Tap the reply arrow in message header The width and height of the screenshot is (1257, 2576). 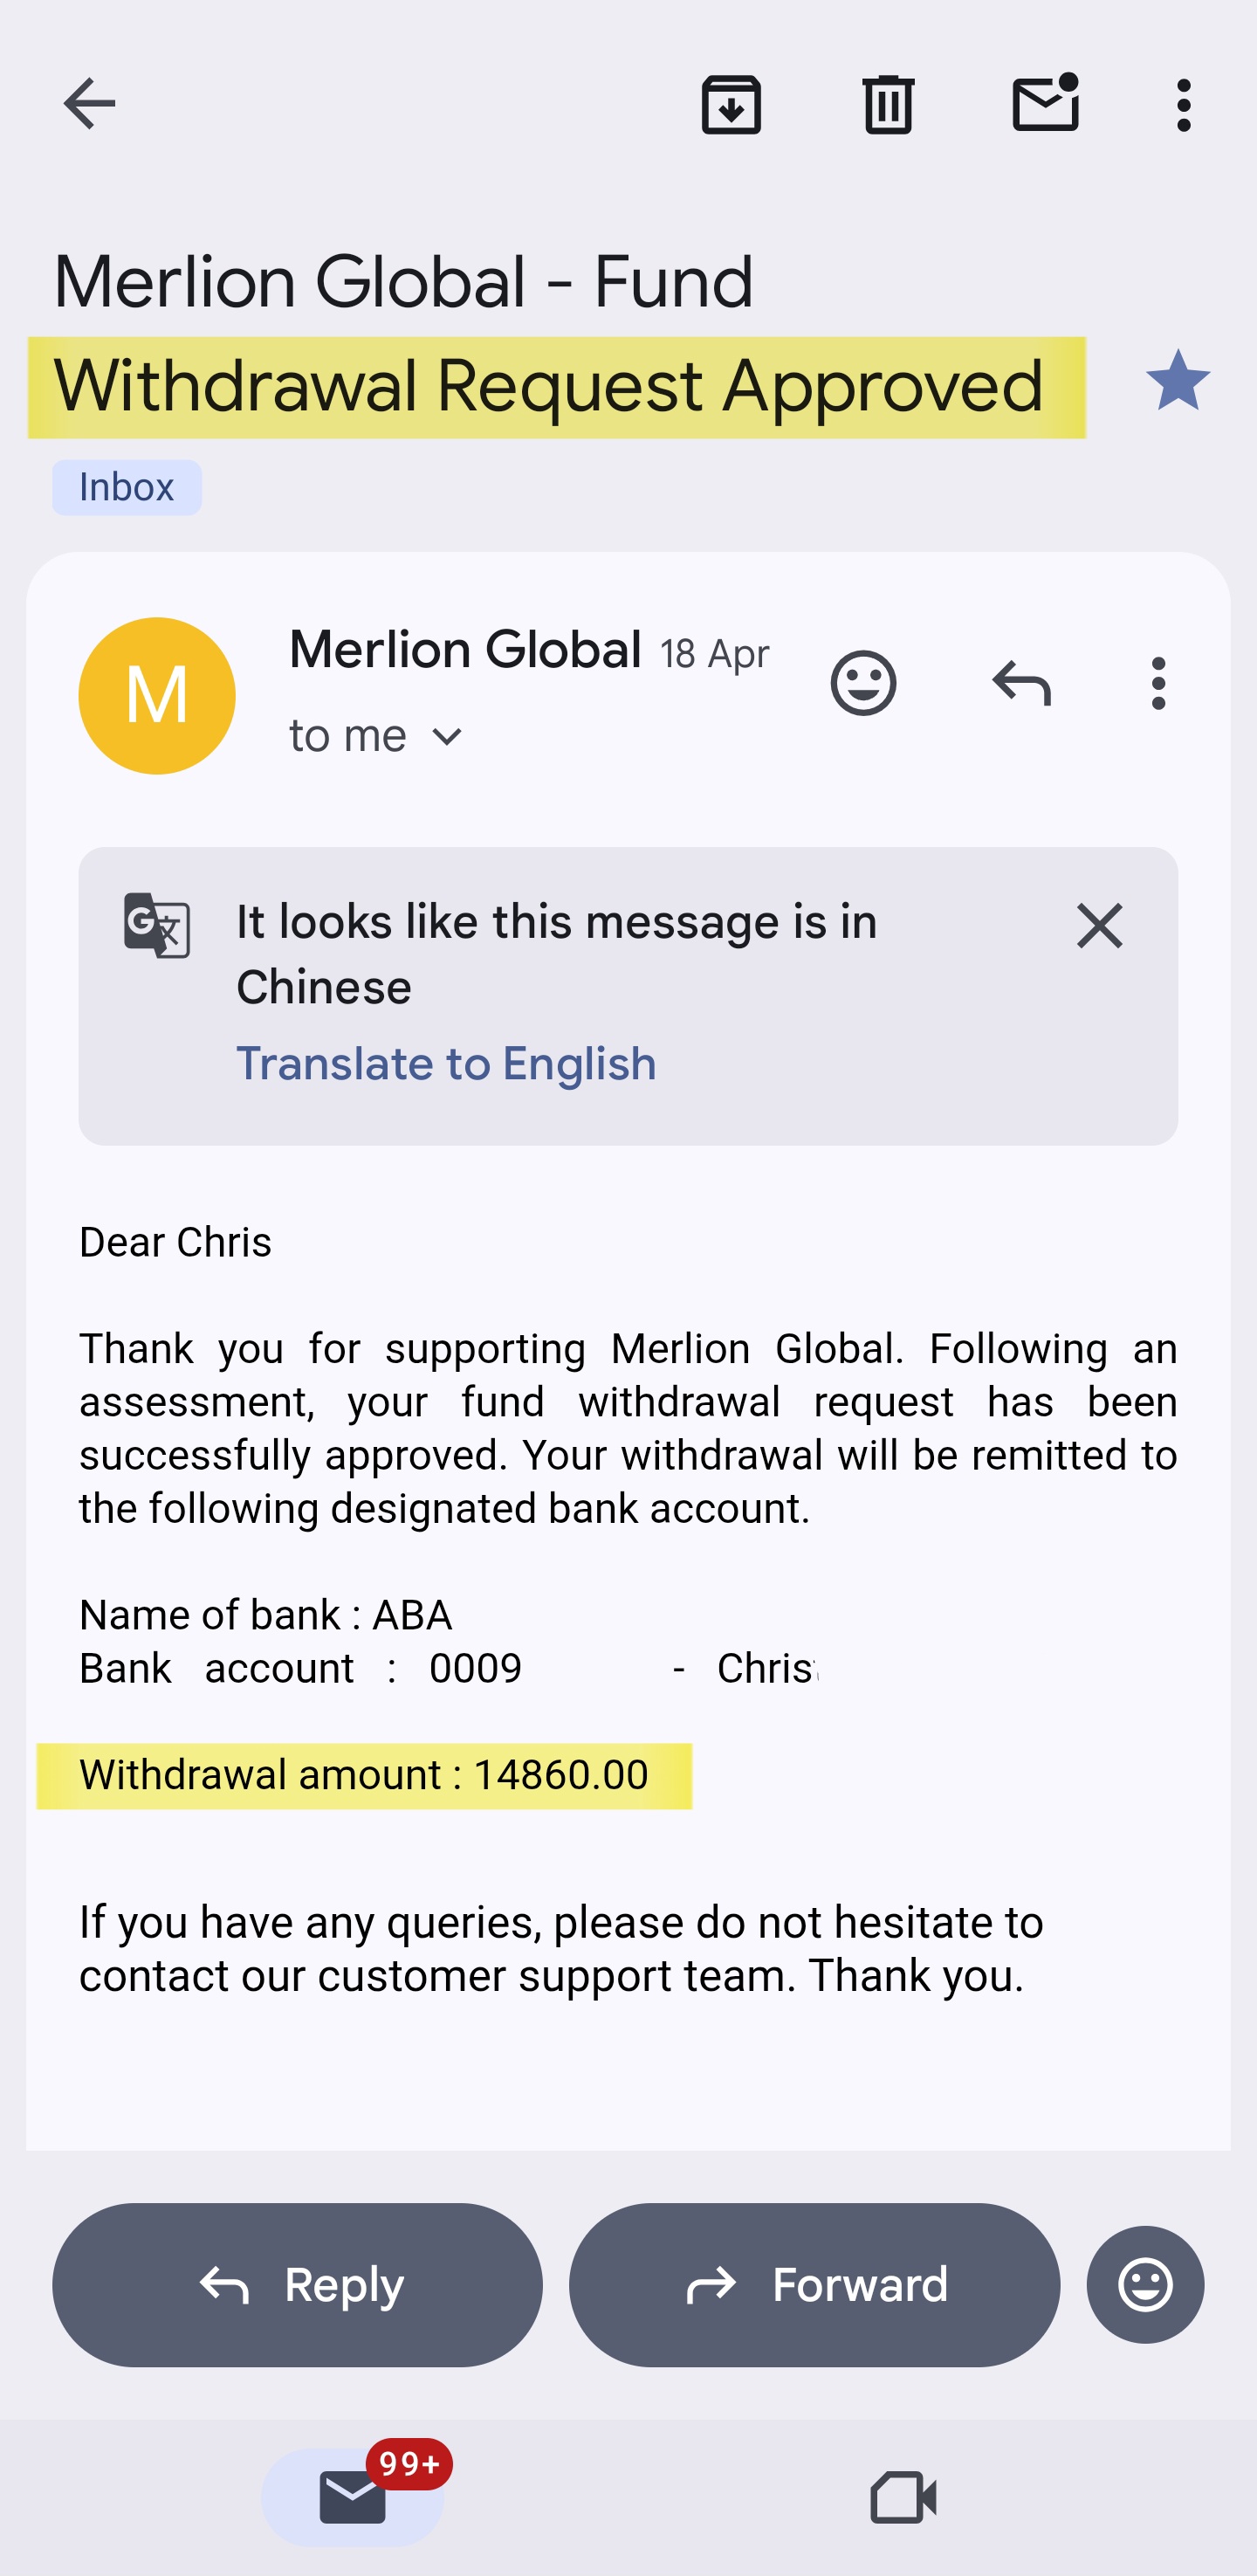click(x=1021, y=684)
